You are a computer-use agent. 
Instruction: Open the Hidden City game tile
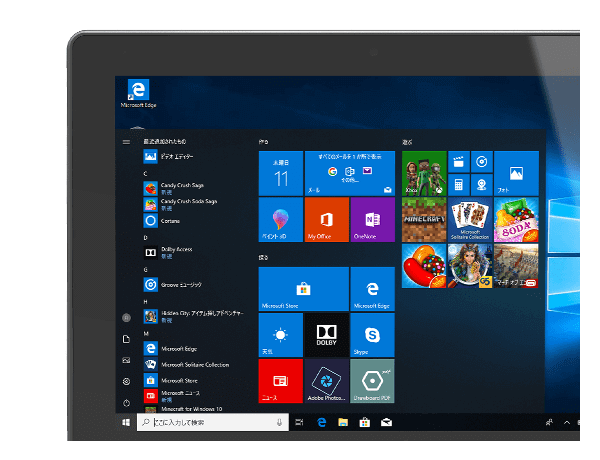click(470, 266)
